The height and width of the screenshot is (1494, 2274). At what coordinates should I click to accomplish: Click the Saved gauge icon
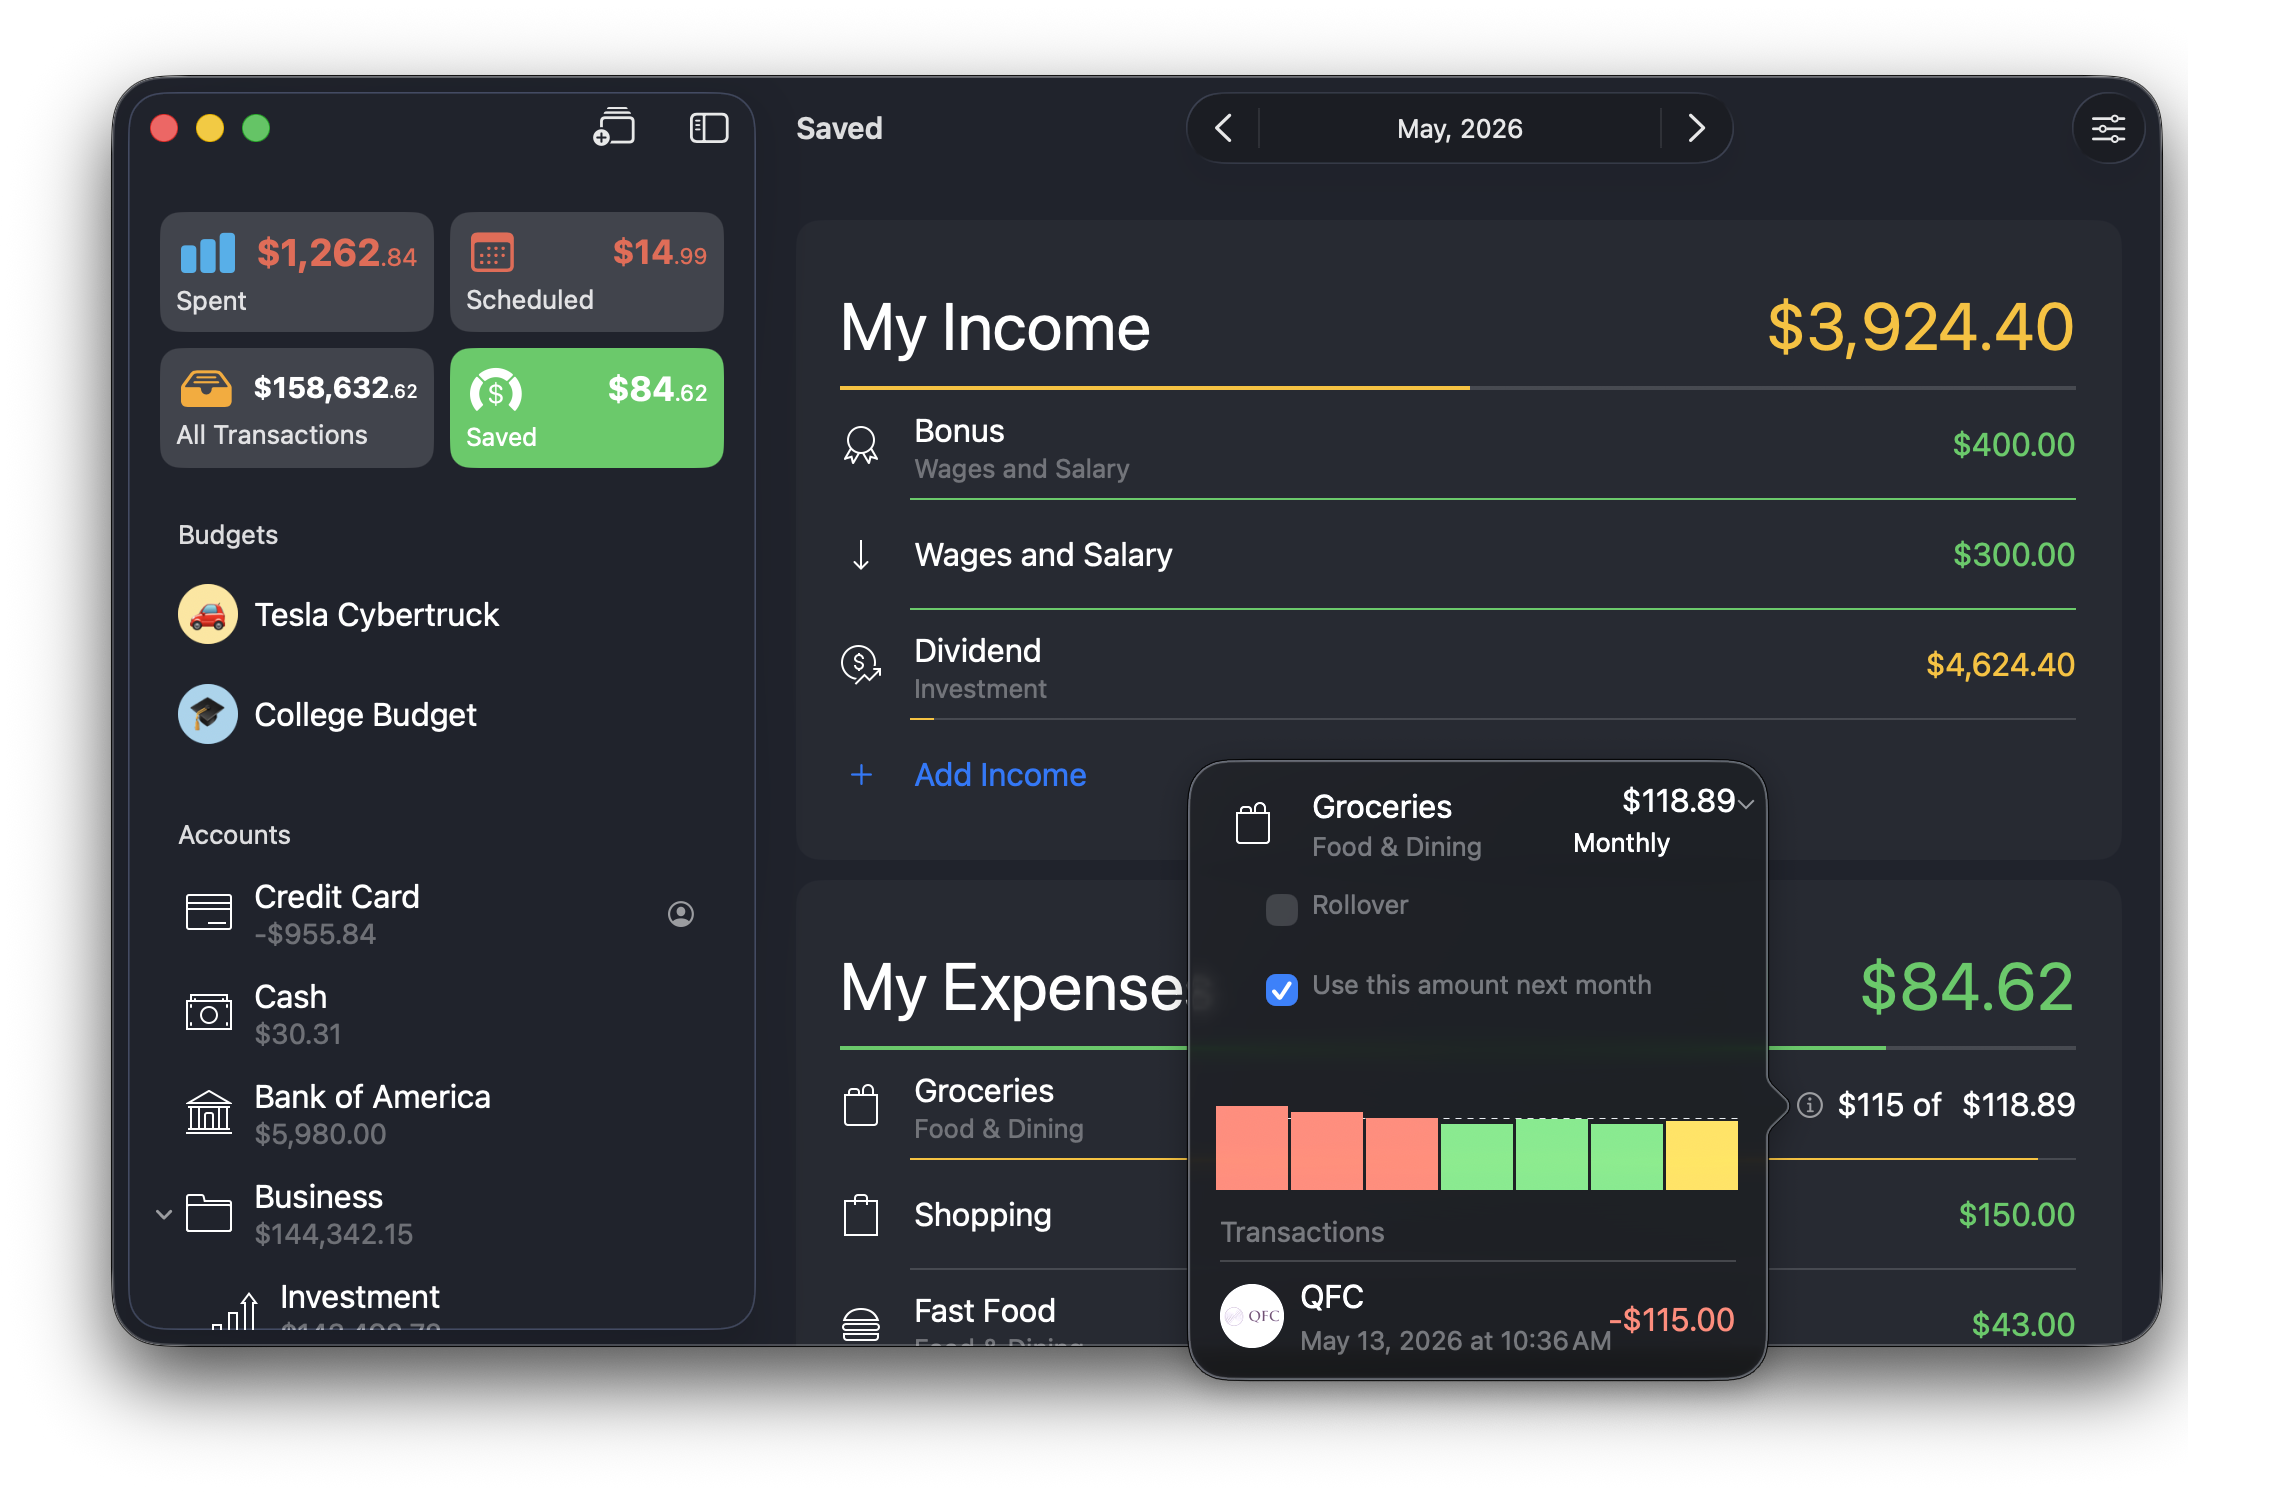tap(496, 392)
